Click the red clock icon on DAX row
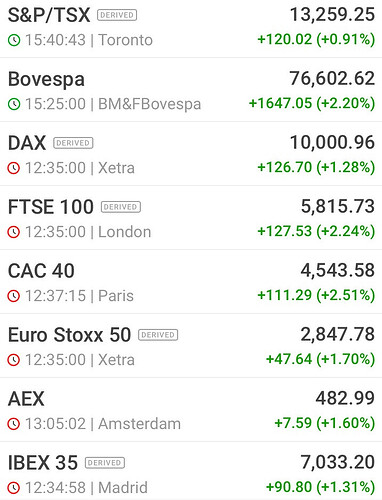Screen dimensions: 382x500 coord(14,168)
